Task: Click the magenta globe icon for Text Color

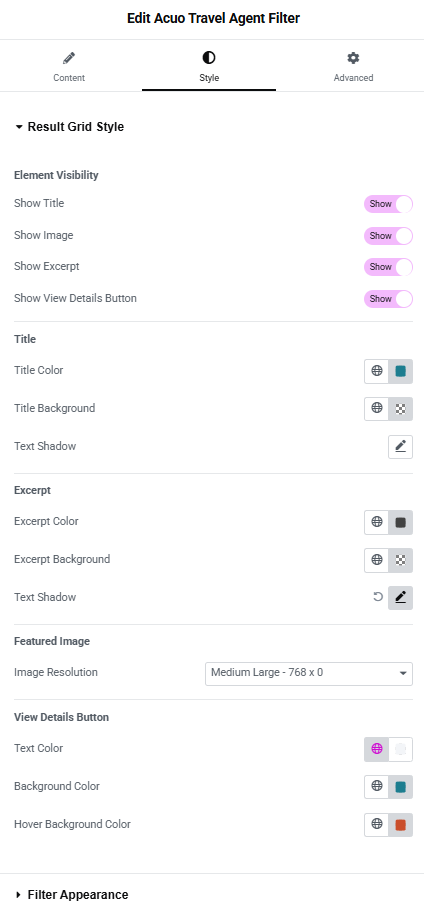Action: click(377, 749)
